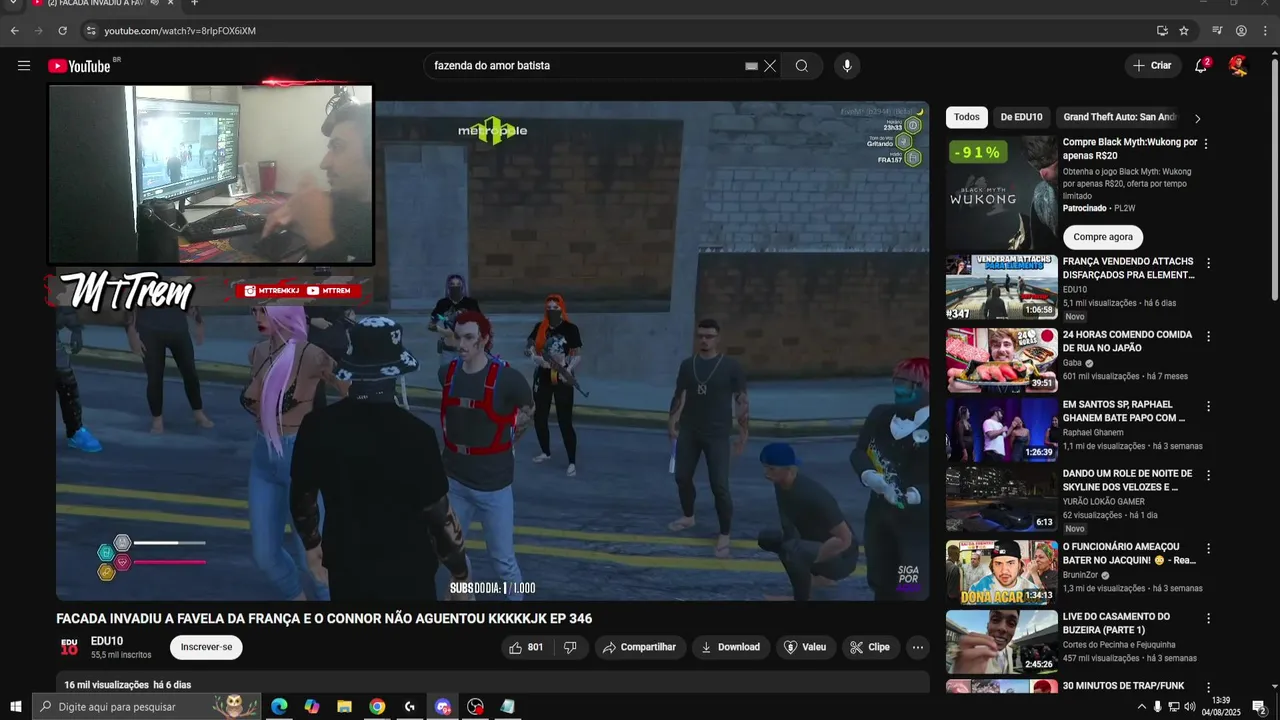Viewport: 1280px width, 720px height.
Task: Open options for Live Do Casamento Do Buzeira
Action: pyautogui.click(x=1208, y=618)
